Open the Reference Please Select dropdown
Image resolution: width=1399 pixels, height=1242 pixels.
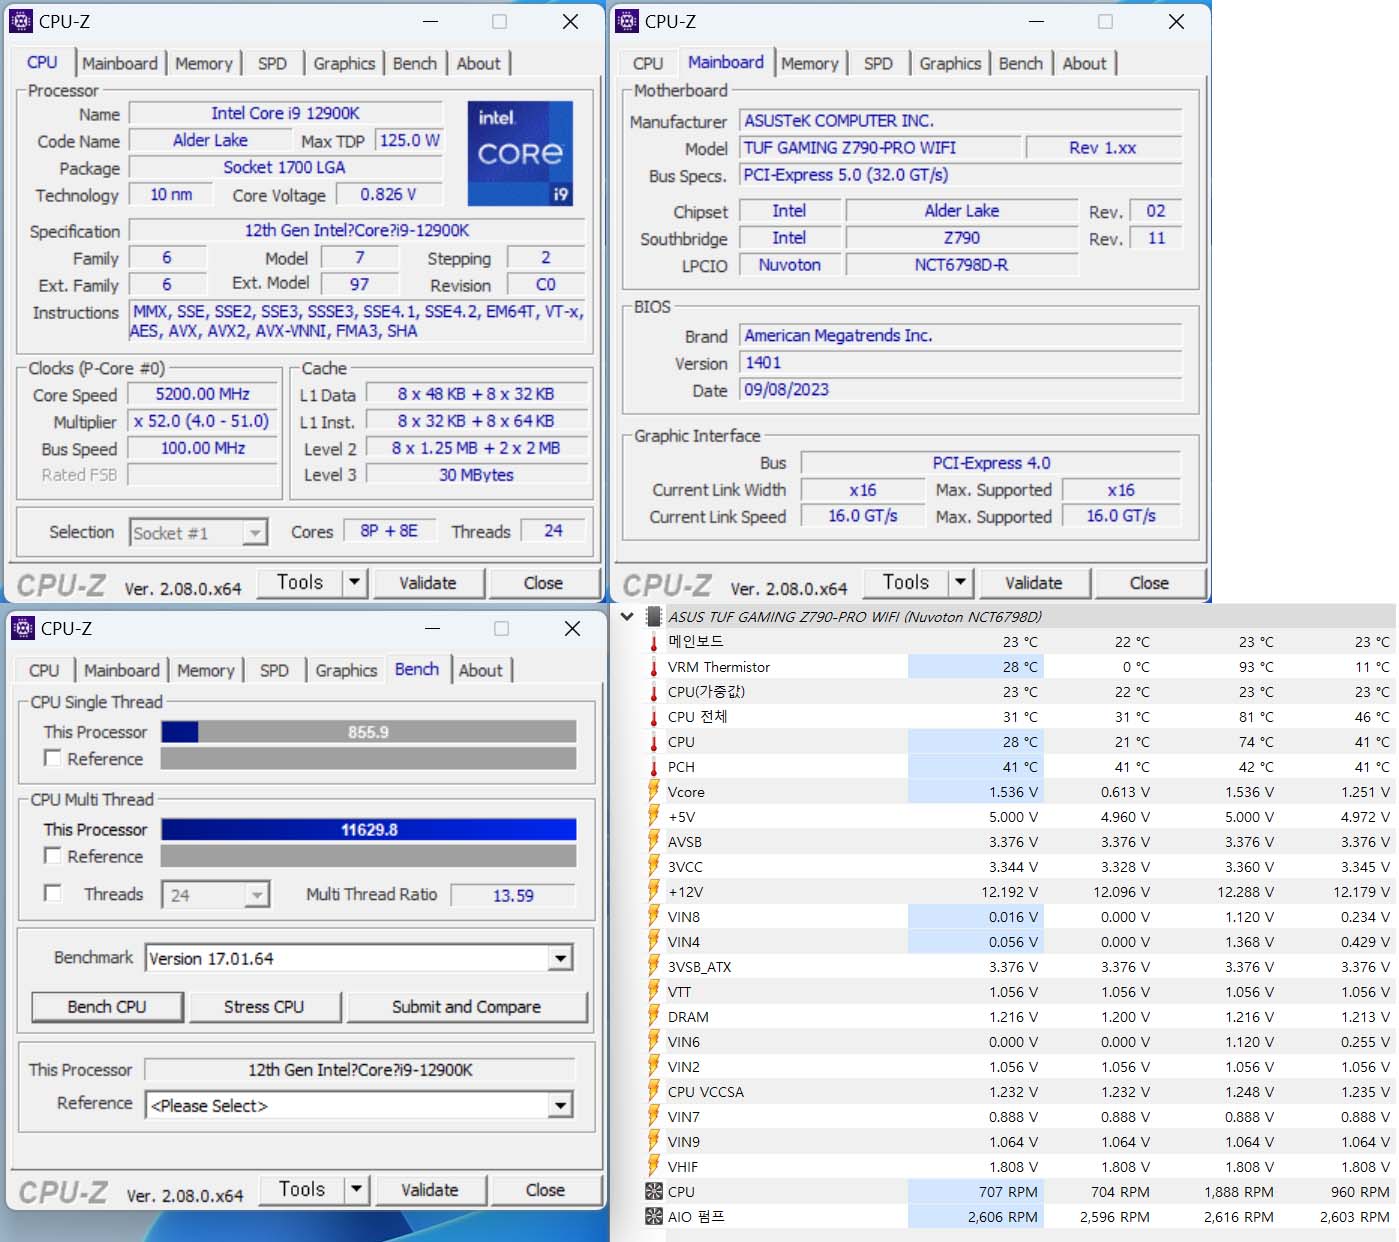(x=560, y=1105)
